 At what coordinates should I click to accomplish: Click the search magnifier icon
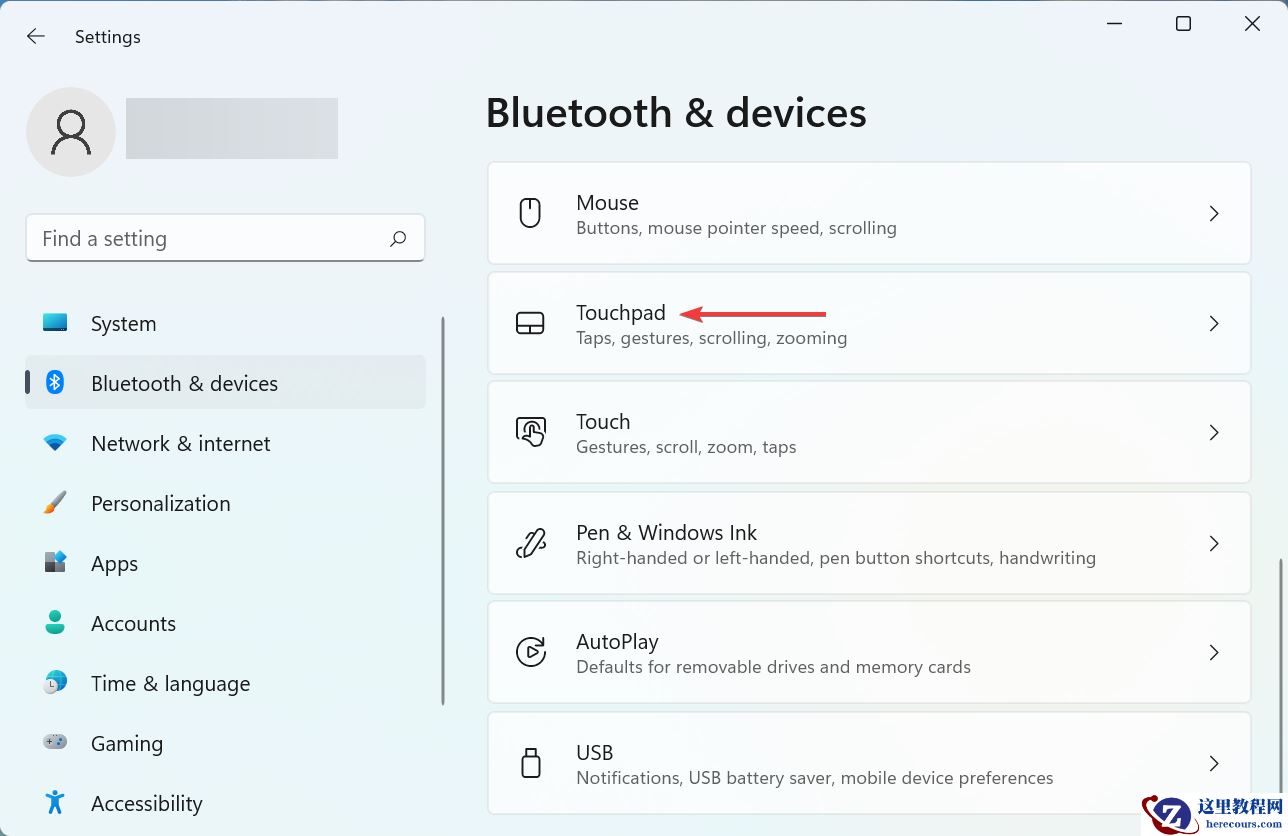[x=398, y=239]
